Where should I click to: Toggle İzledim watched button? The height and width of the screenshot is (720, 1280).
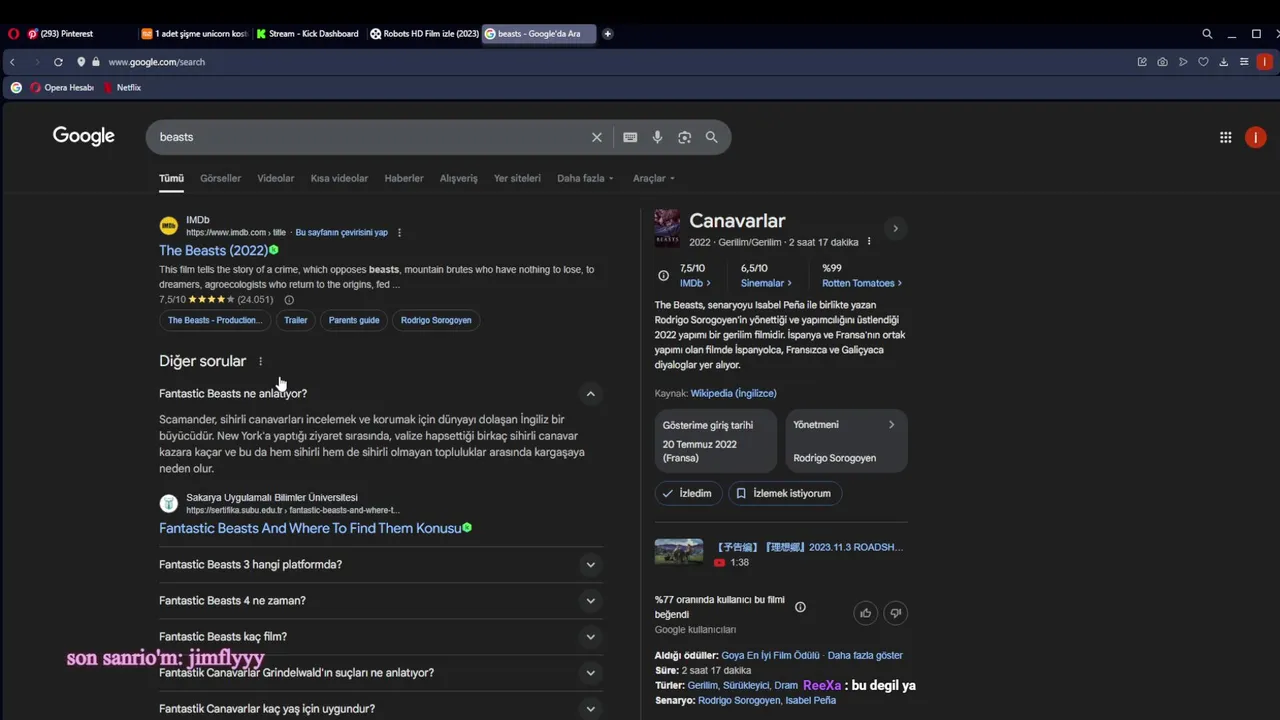pyautogui.click(x=688, y=493)
